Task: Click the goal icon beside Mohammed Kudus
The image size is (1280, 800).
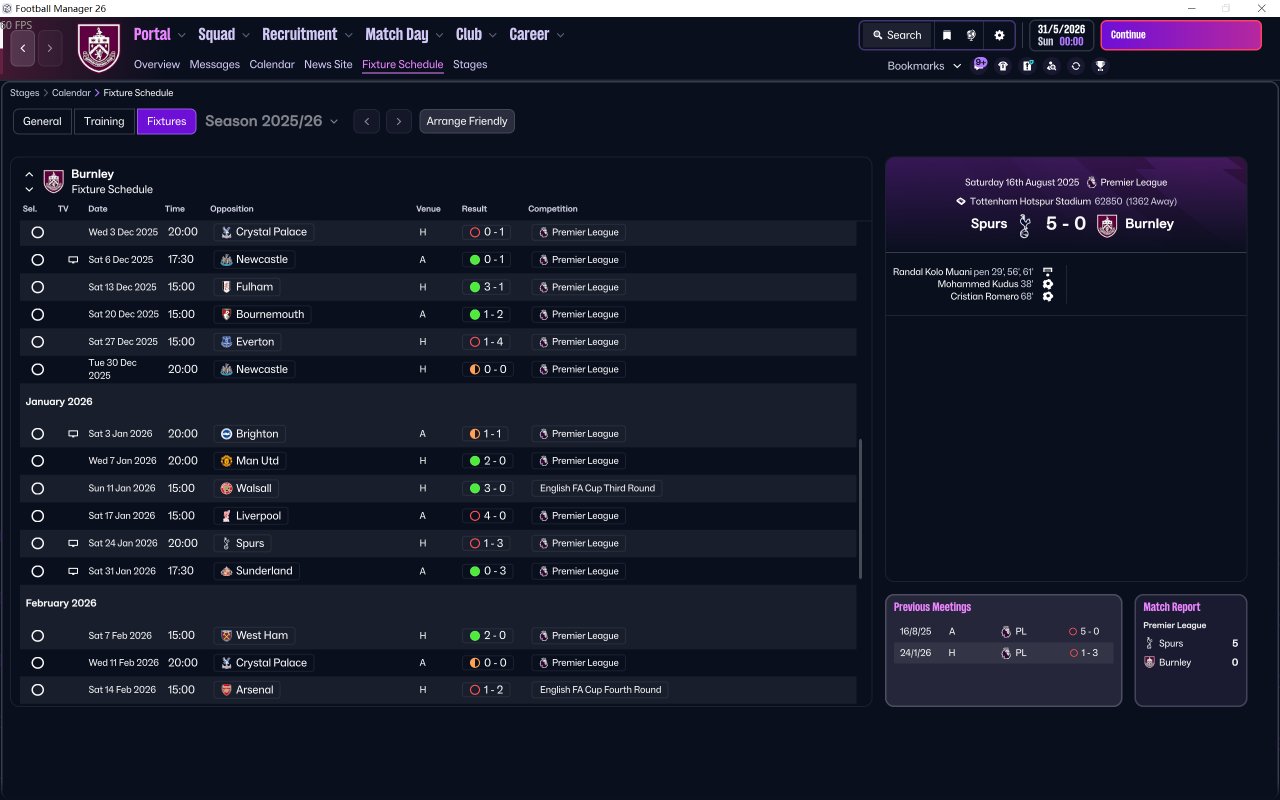Action: 1047,284
